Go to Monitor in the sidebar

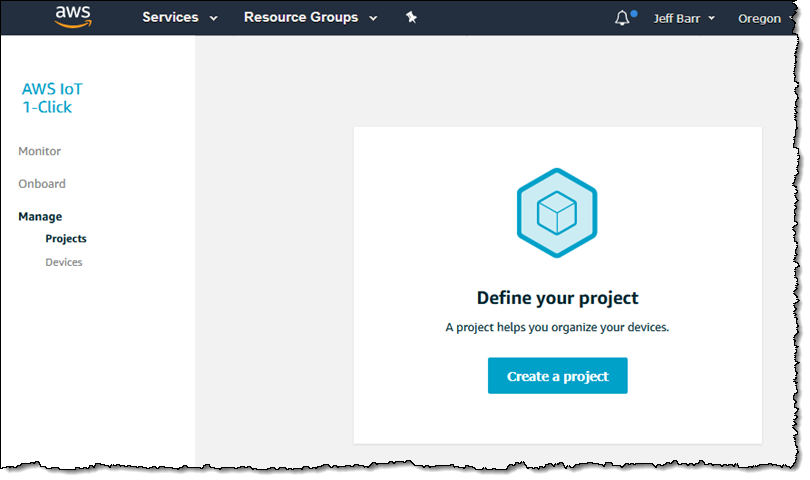coord(39,151)
